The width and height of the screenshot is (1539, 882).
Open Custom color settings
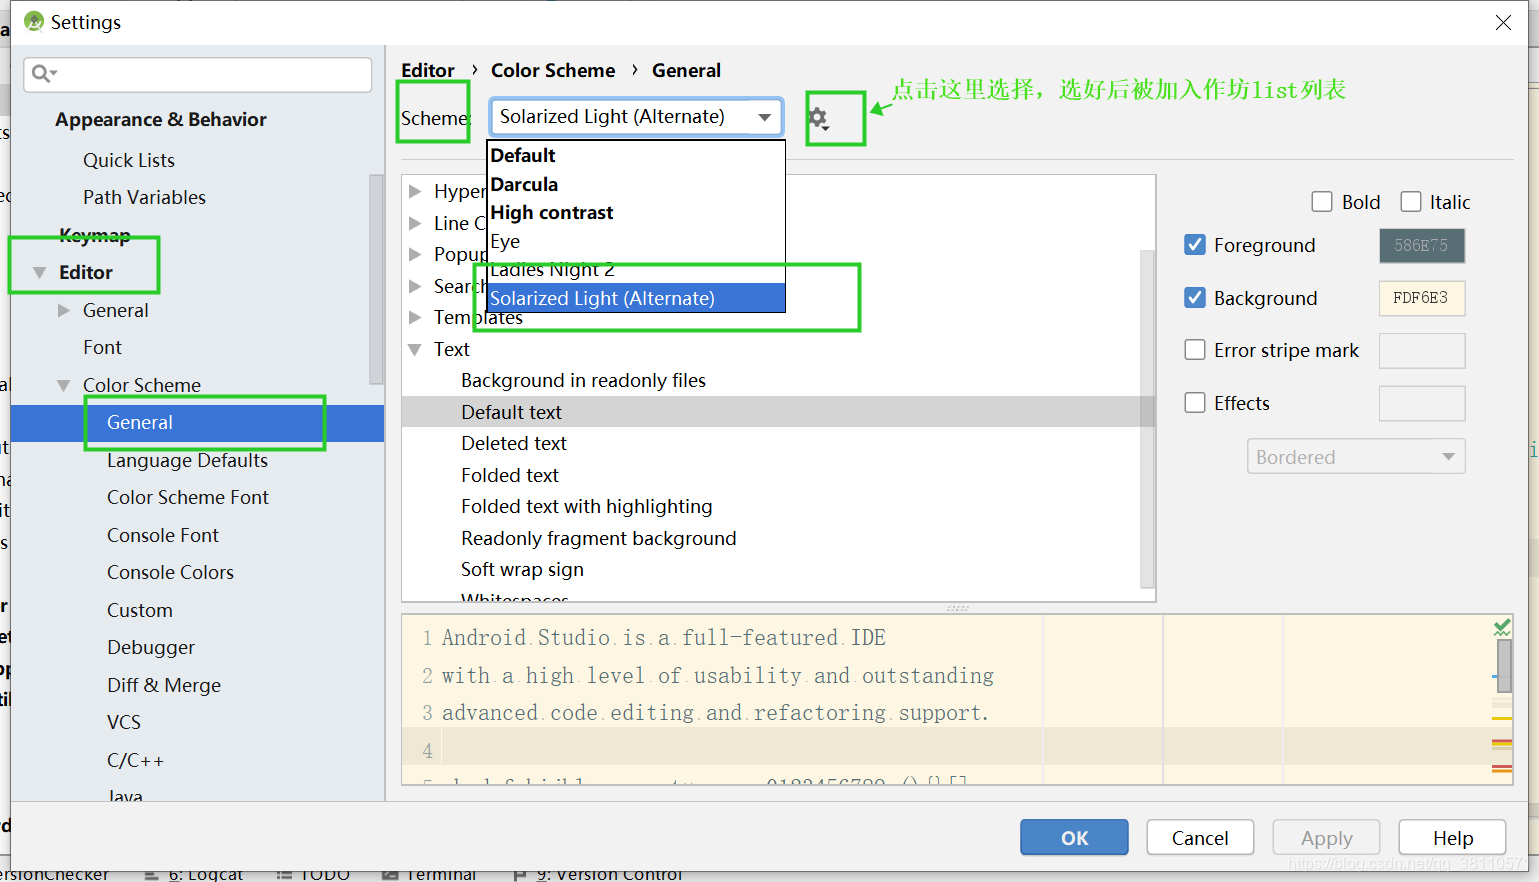[x=140, y=610]
